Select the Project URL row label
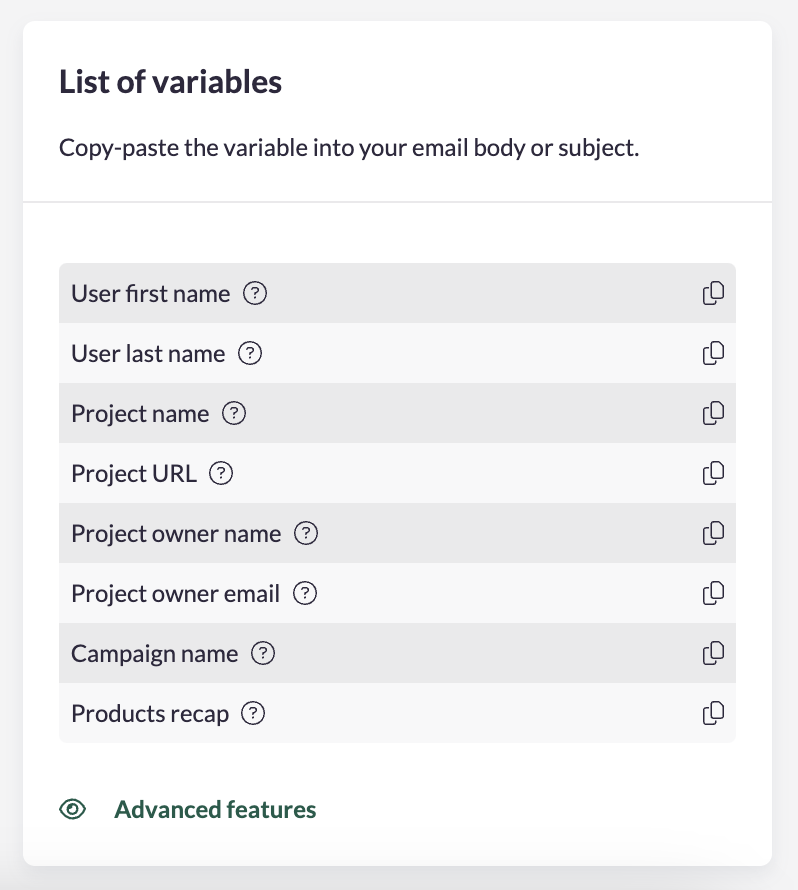Screen dimensions: 798x890 click(134, 474)
